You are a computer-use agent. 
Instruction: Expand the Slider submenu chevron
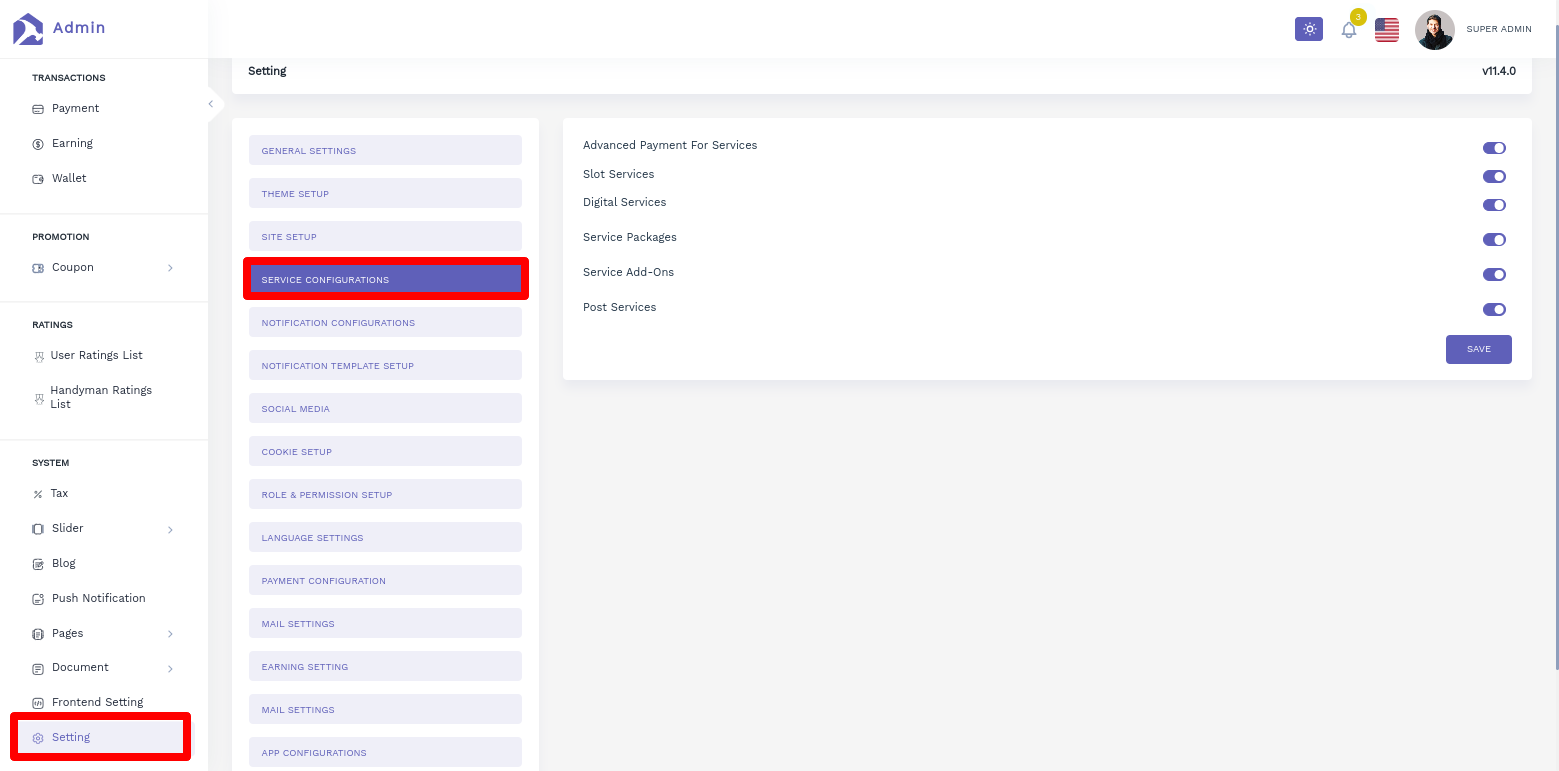[x=170, y=529]
